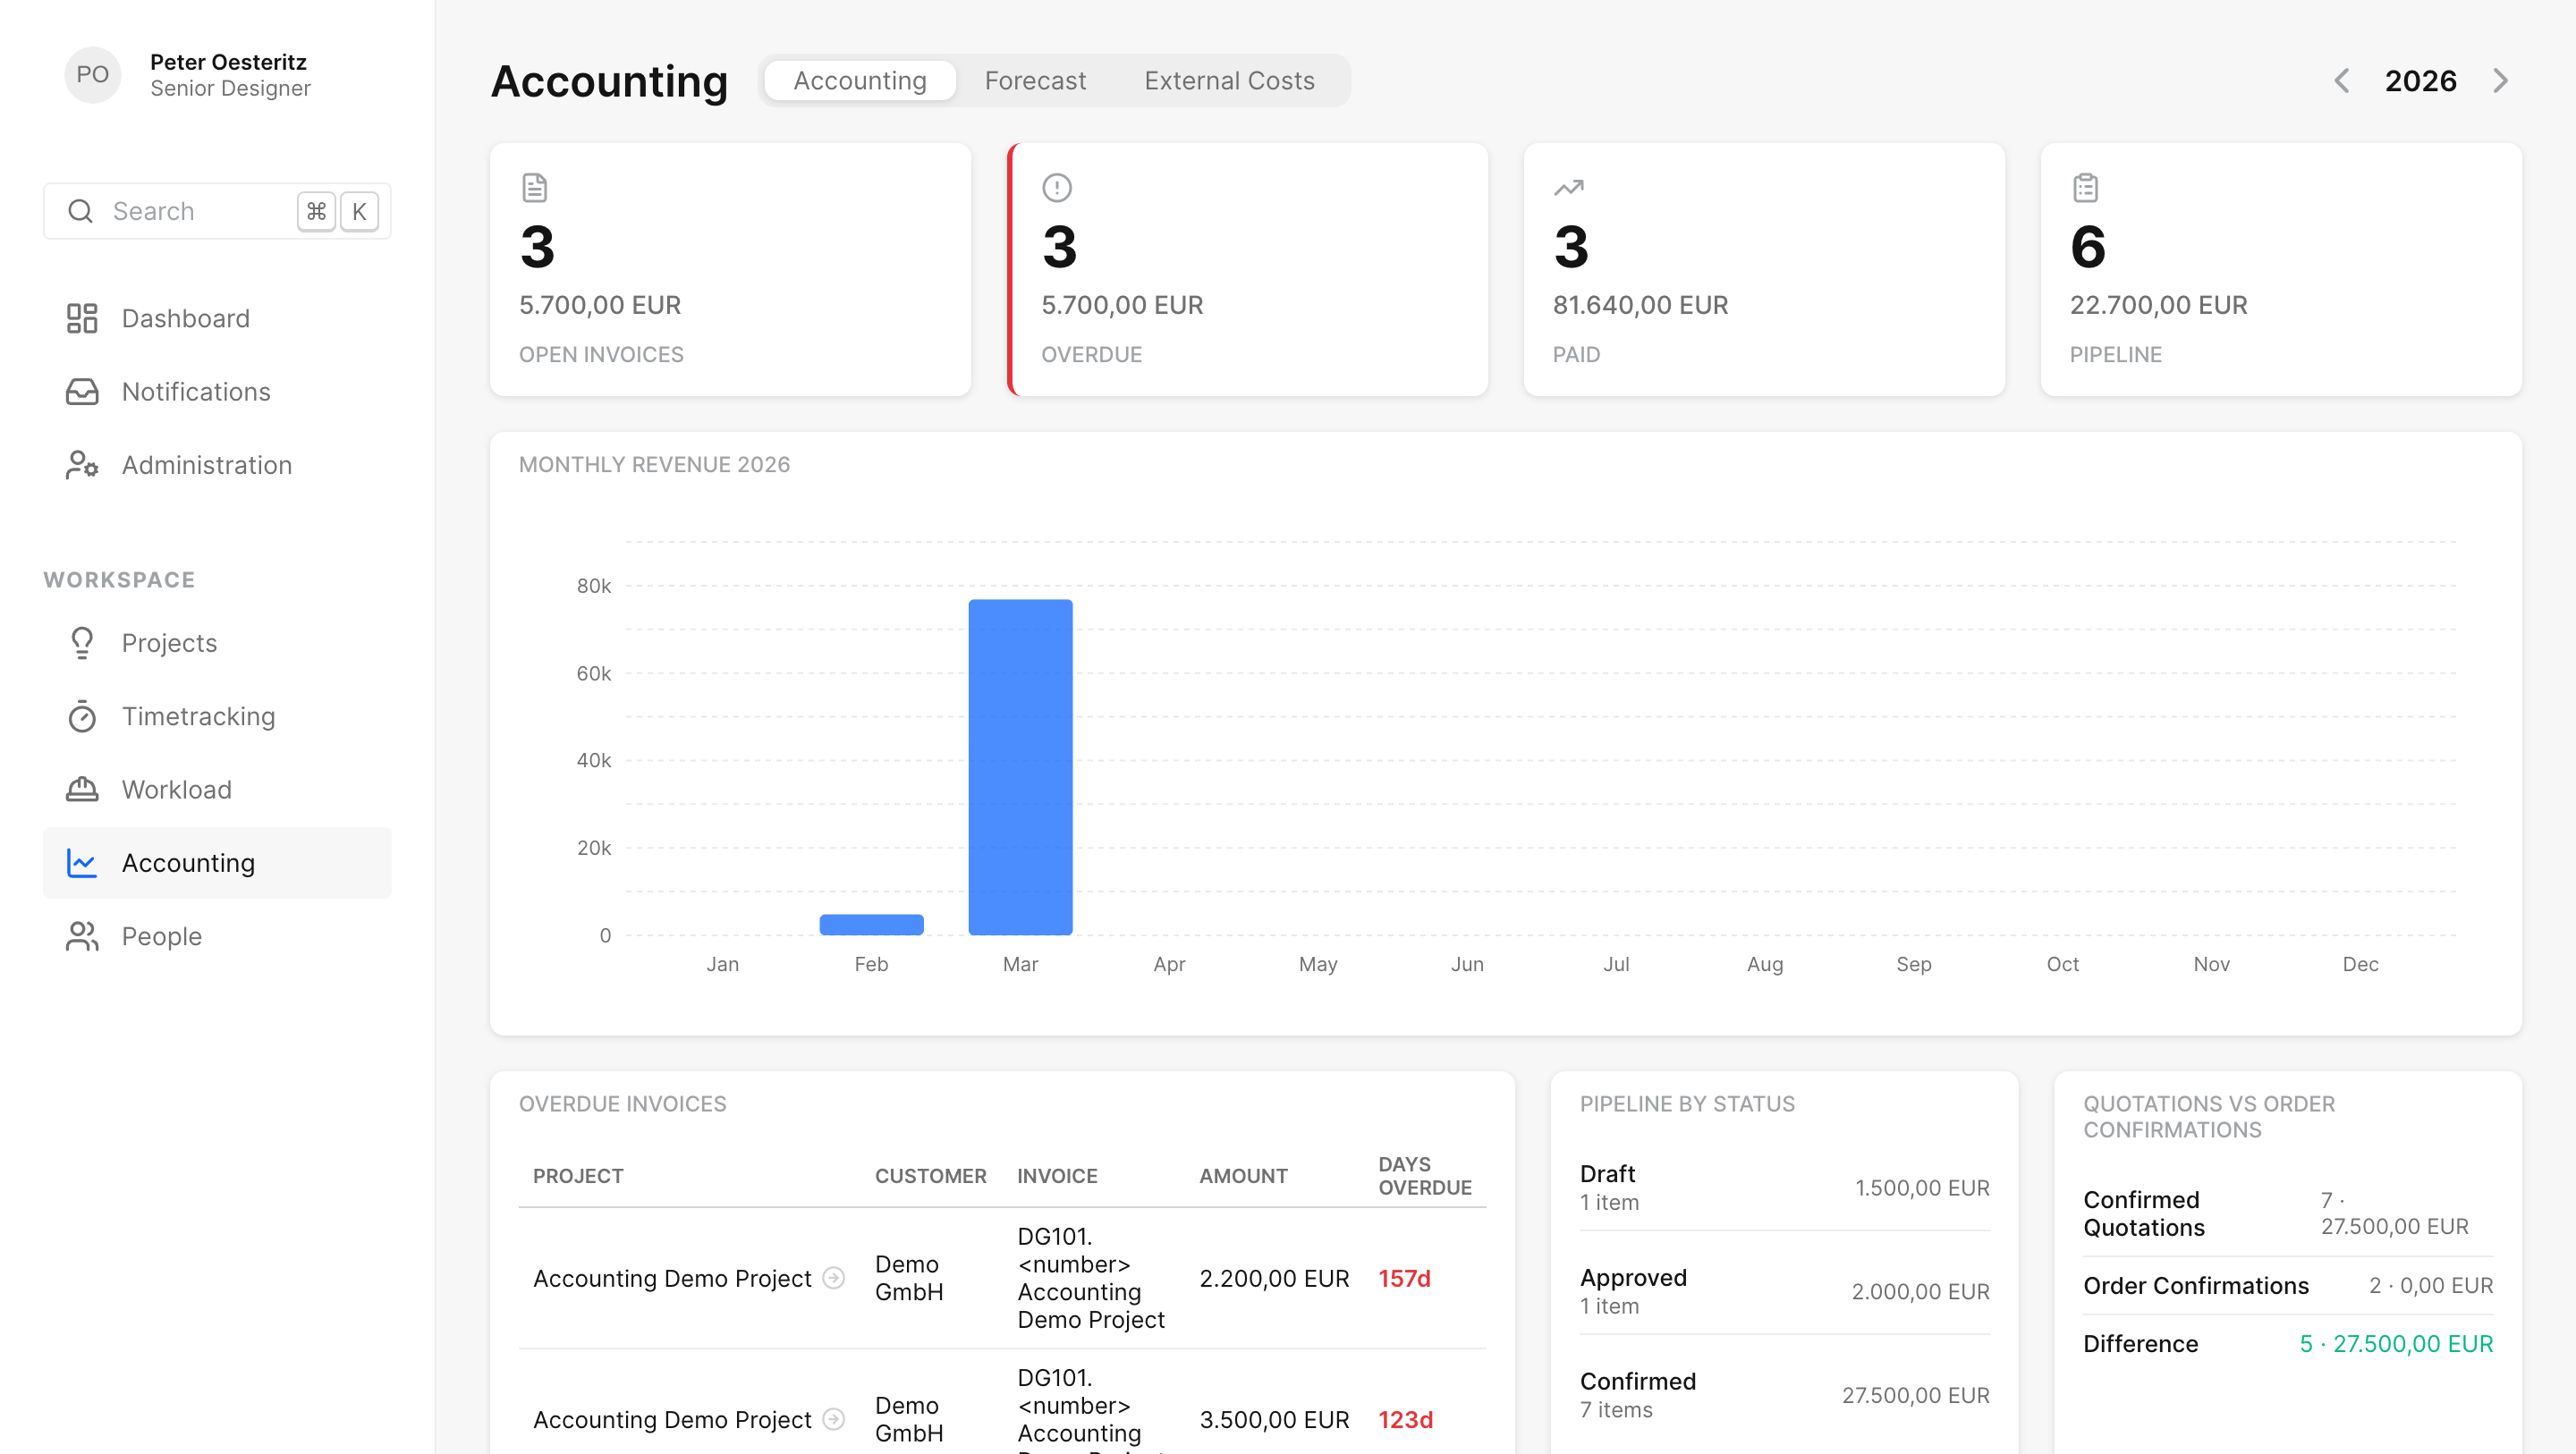Open the Notifications inbox icon
Viewport: 2576px width, 1454px height.
(x=82, y=391)
